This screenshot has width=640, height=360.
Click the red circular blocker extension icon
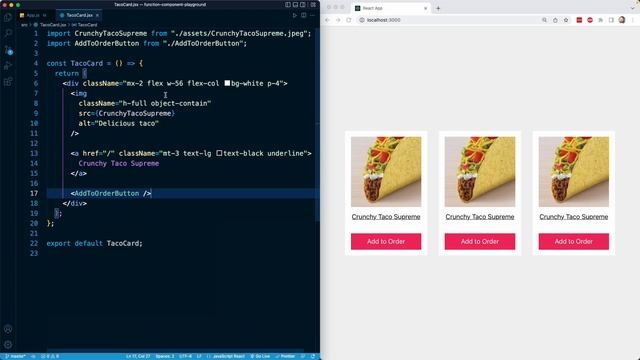point(590,20)
